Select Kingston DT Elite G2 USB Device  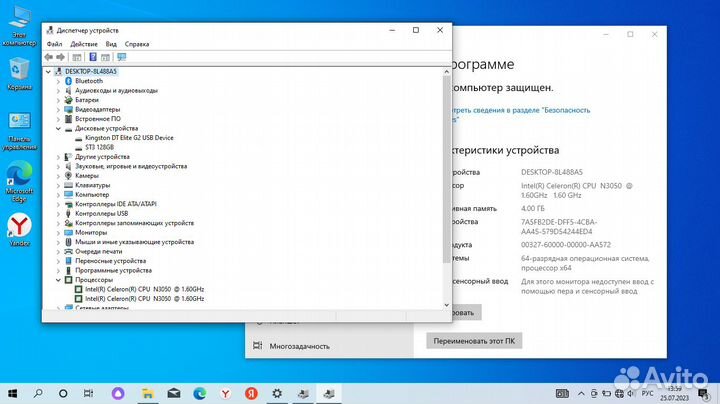129,138
